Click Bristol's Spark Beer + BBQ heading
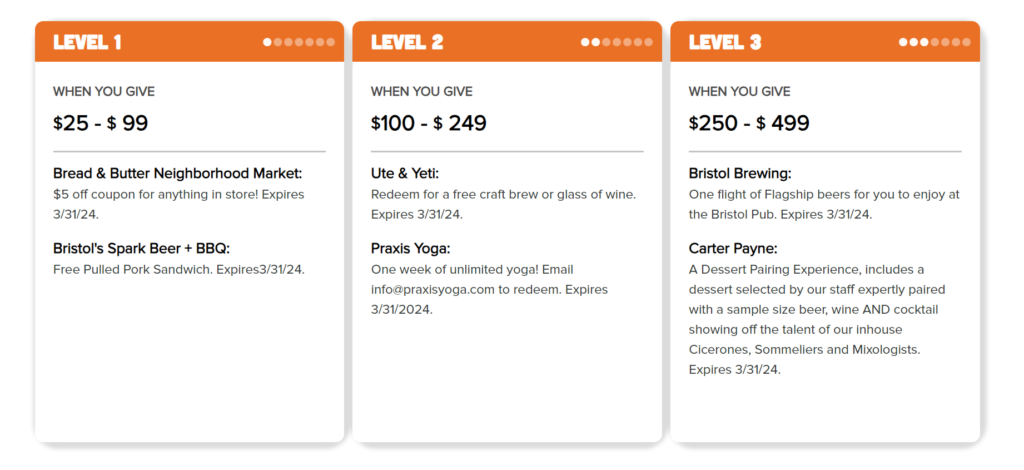1024x470 pixels. pos(142,249)
